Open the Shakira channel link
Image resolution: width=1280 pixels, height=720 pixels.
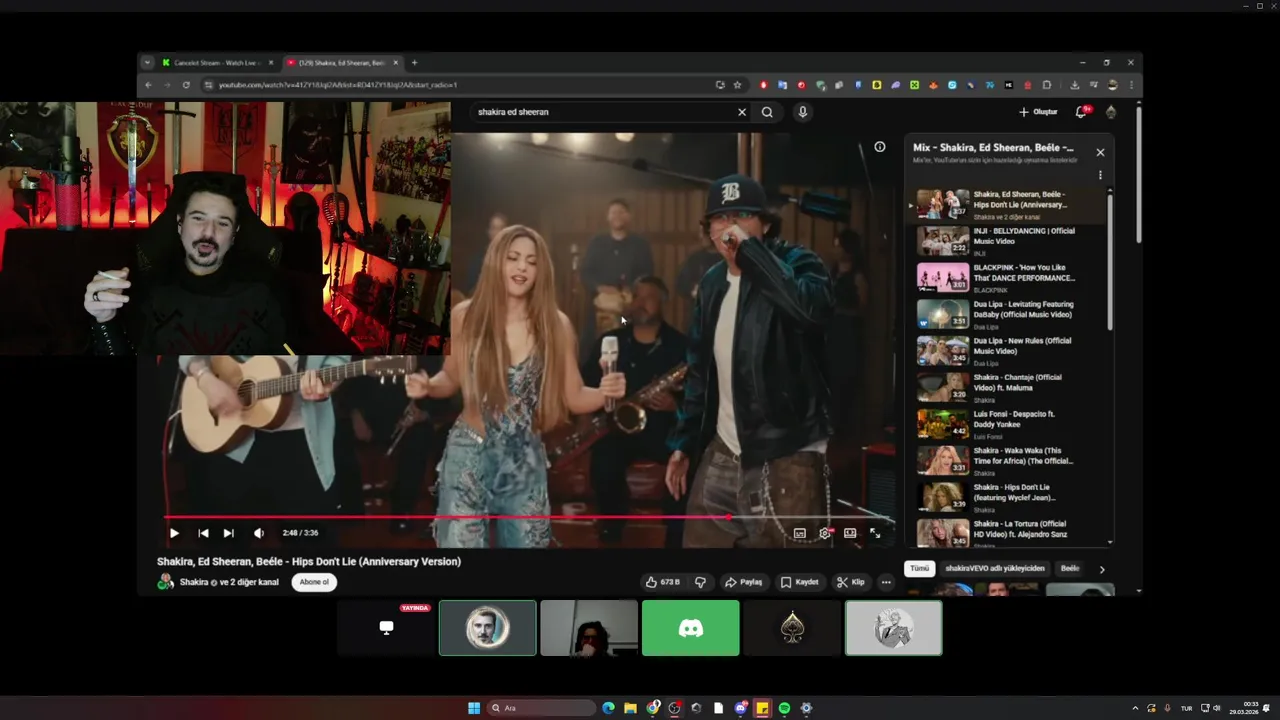click(229, 582)
